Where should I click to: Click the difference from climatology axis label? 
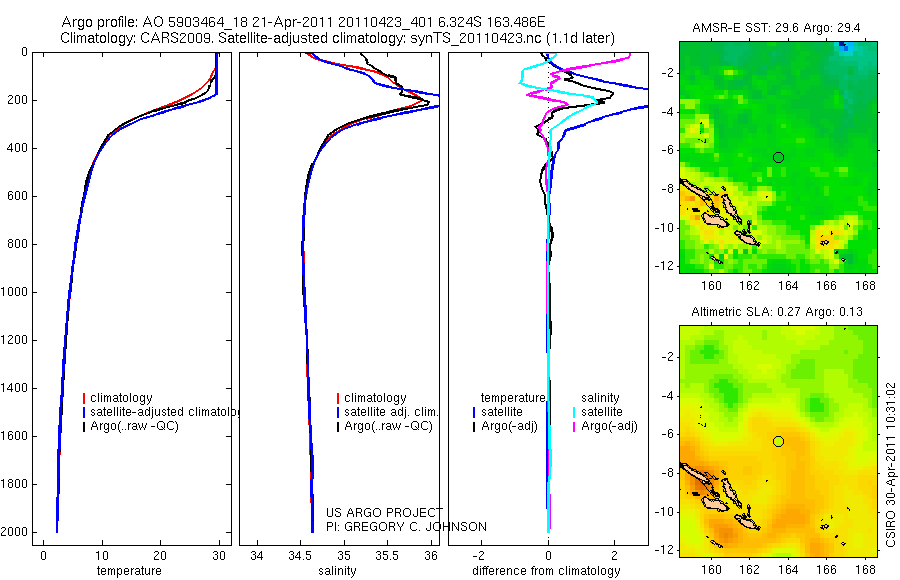pyautogui.click(x=546, y=571)
